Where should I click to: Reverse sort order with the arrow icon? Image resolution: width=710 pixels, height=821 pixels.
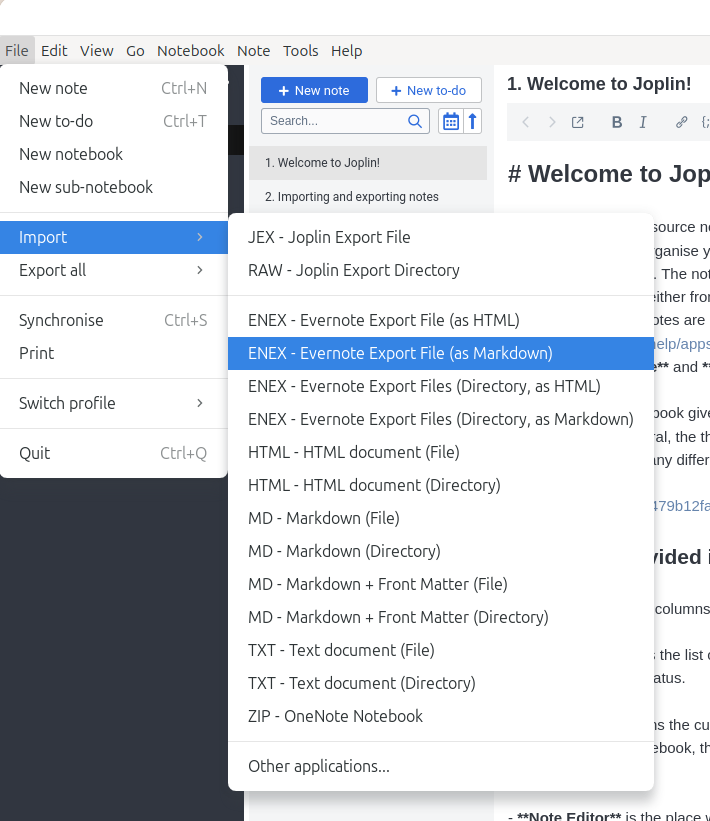click(473, 121)
